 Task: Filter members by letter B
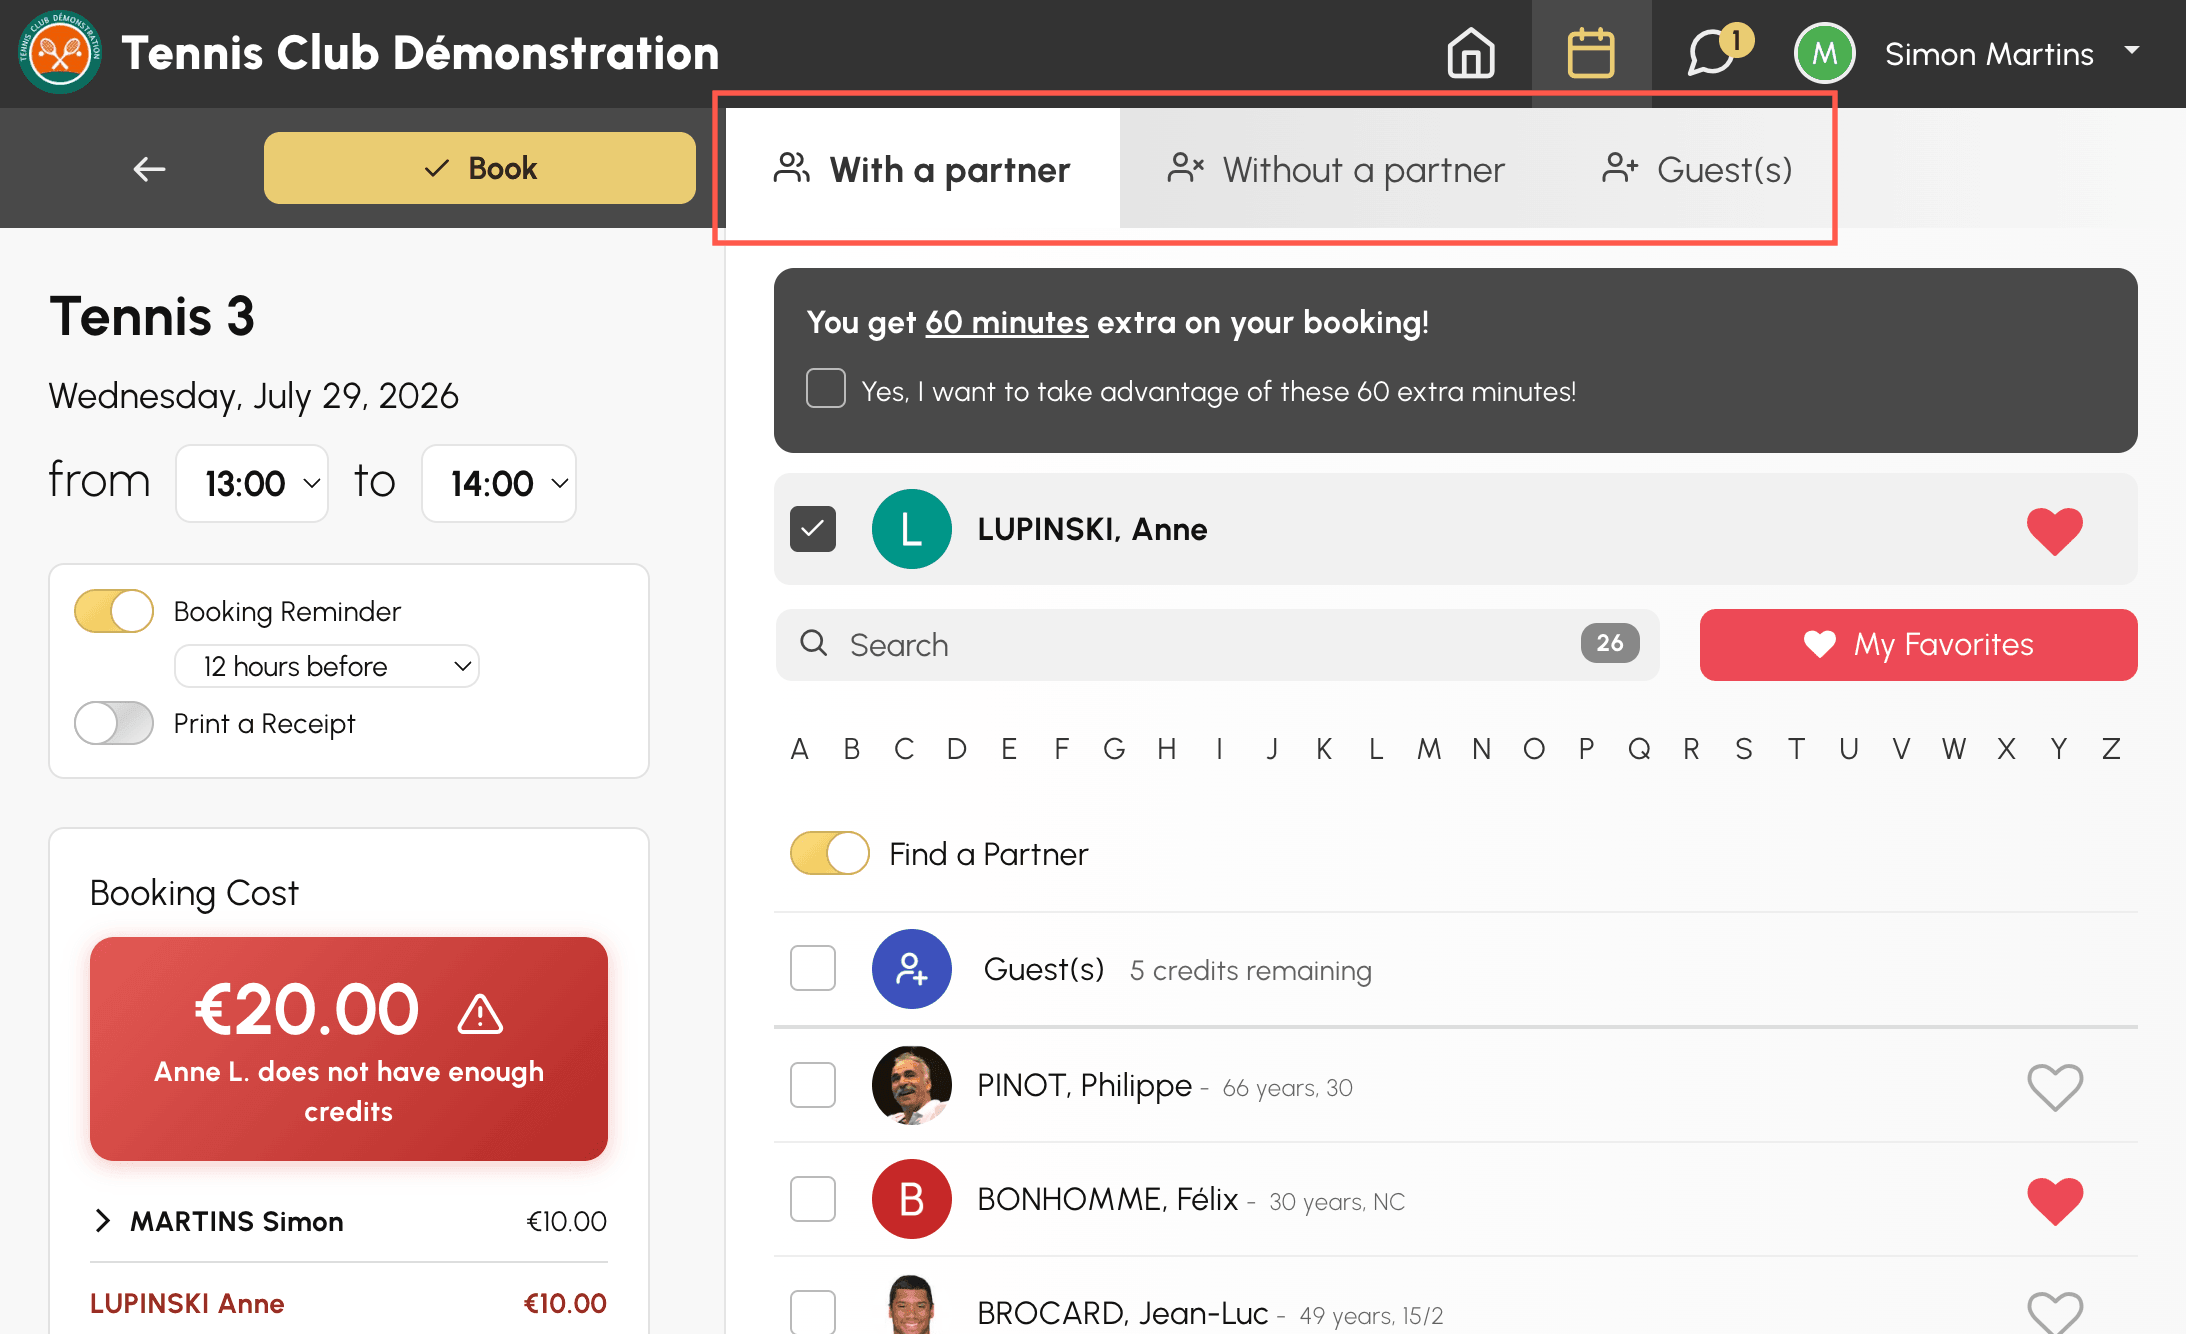851,748
